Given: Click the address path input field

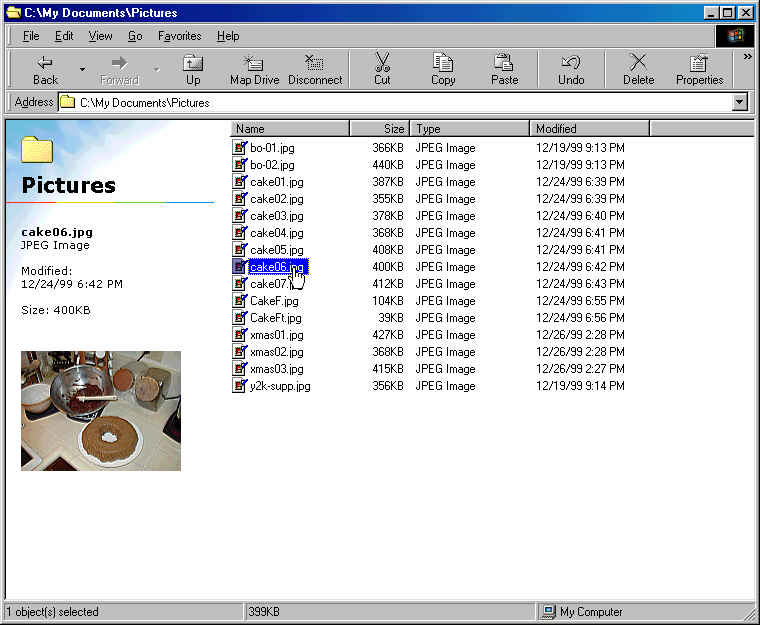Looking at the screenshot, I should click(x=400, y=102).
